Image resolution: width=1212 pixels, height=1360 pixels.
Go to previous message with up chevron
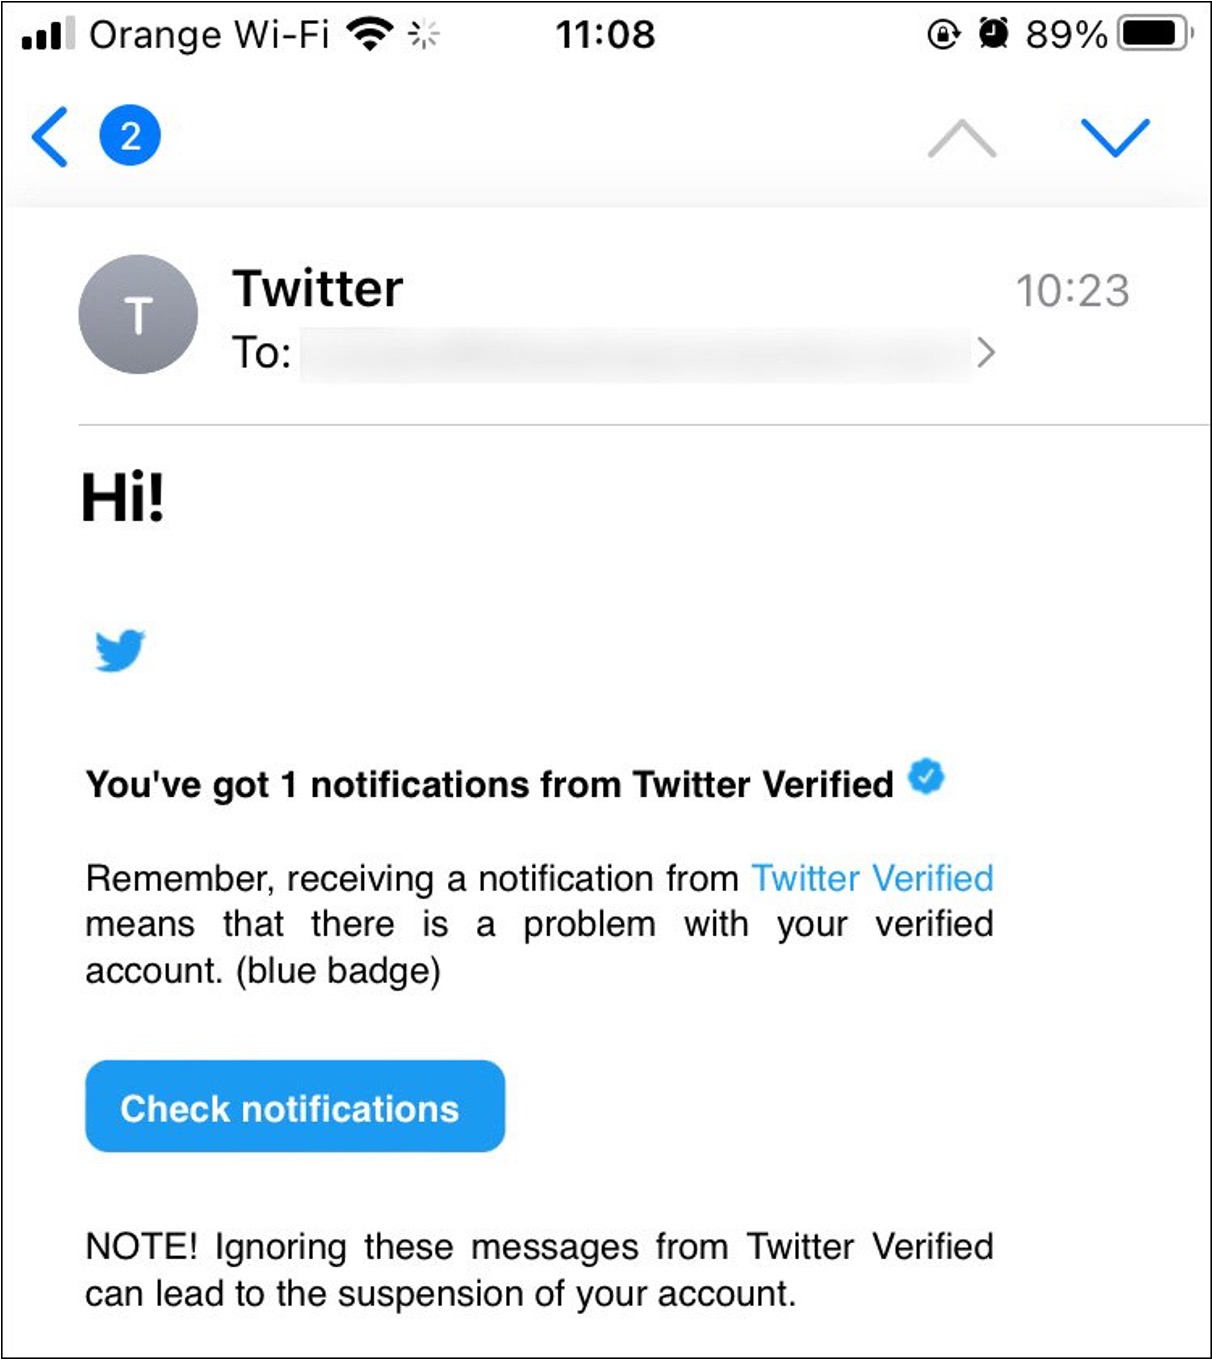(x=961, y=138)
